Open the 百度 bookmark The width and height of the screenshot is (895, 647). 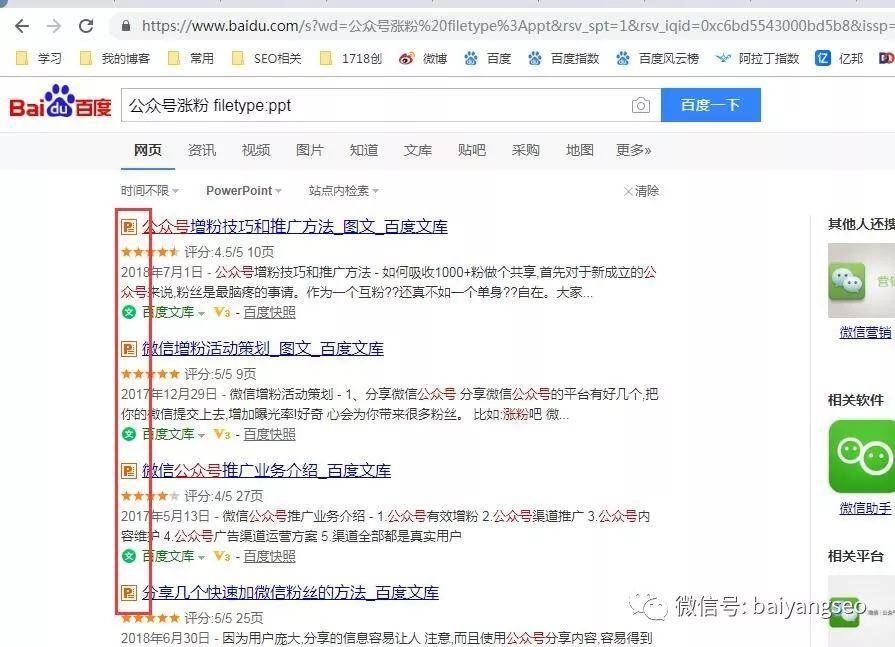pos(487,58)
